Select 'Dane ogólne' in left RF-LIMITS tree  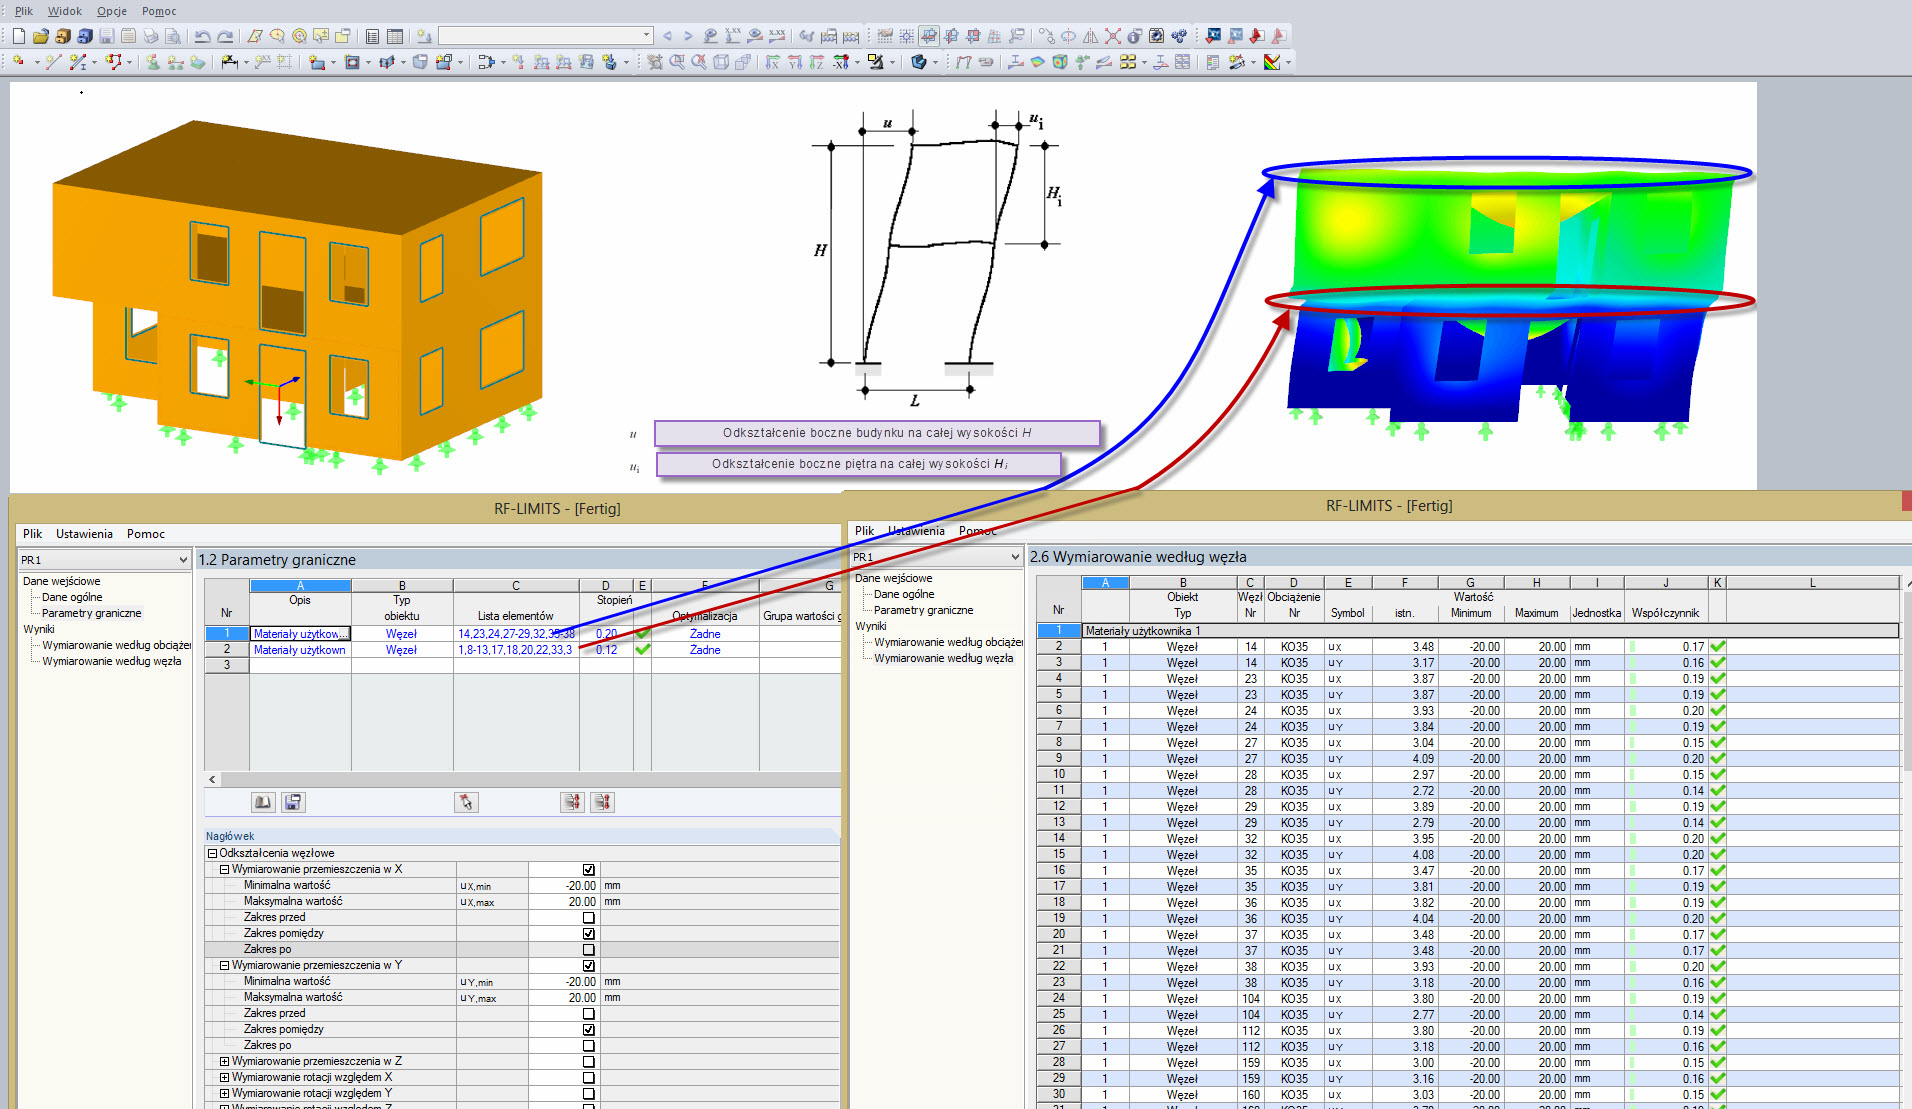72,597
